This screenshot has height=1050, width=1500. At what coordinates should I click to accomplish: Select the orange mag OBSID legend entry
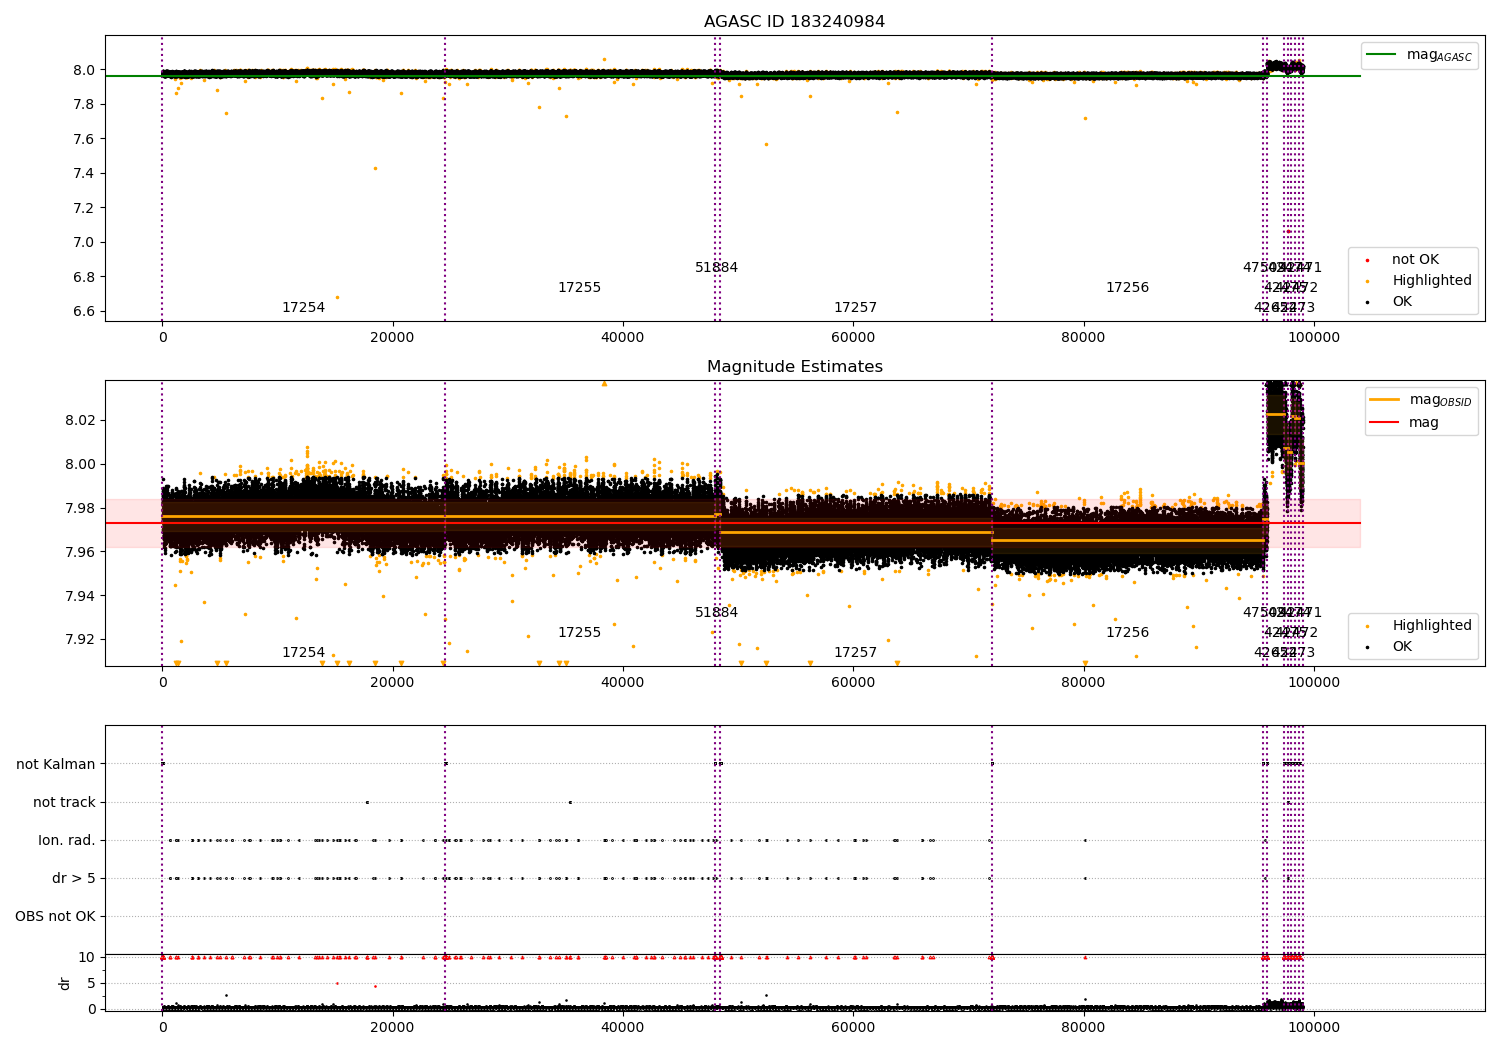[1421, 400]
